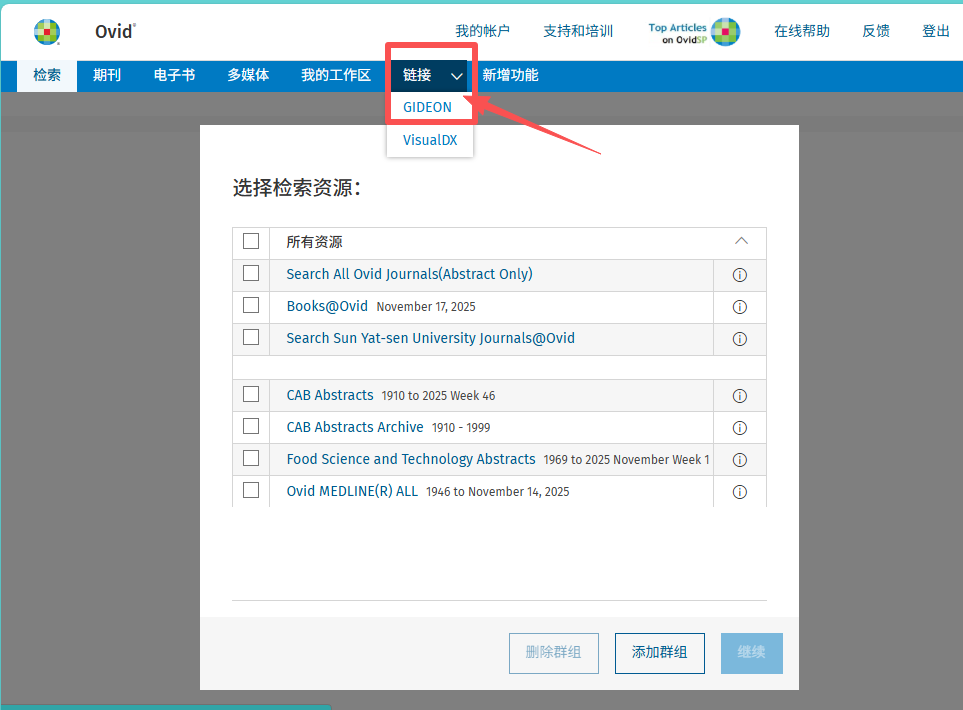Open 我的帐户 in top navigation
The height and width of the screenshot is (710, 963).
(482, 31)
